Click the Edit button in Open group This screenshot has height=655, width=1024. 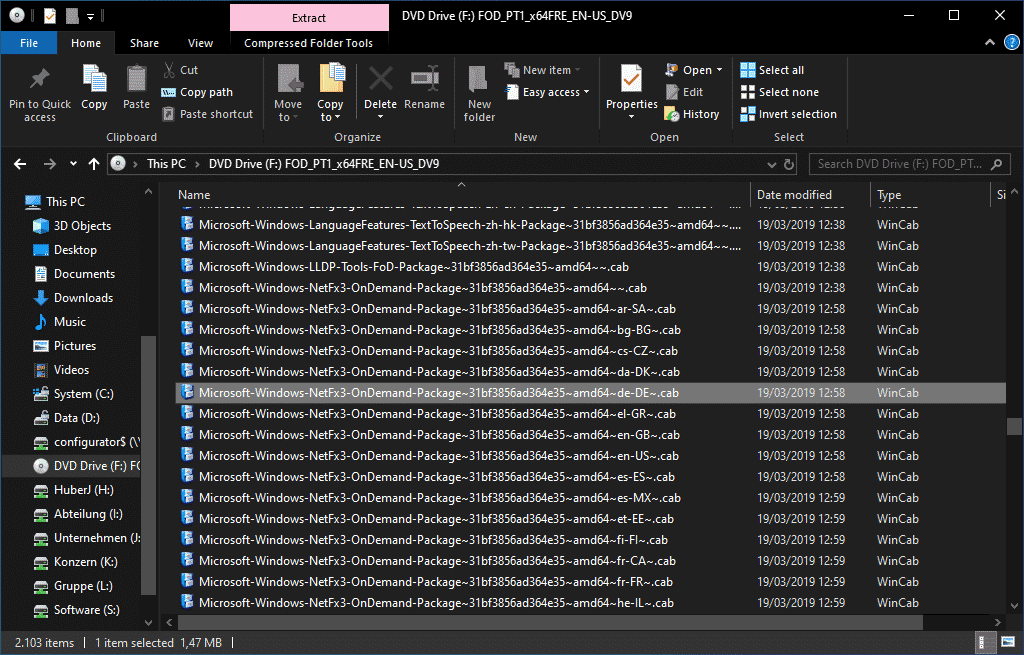(684, 92)
